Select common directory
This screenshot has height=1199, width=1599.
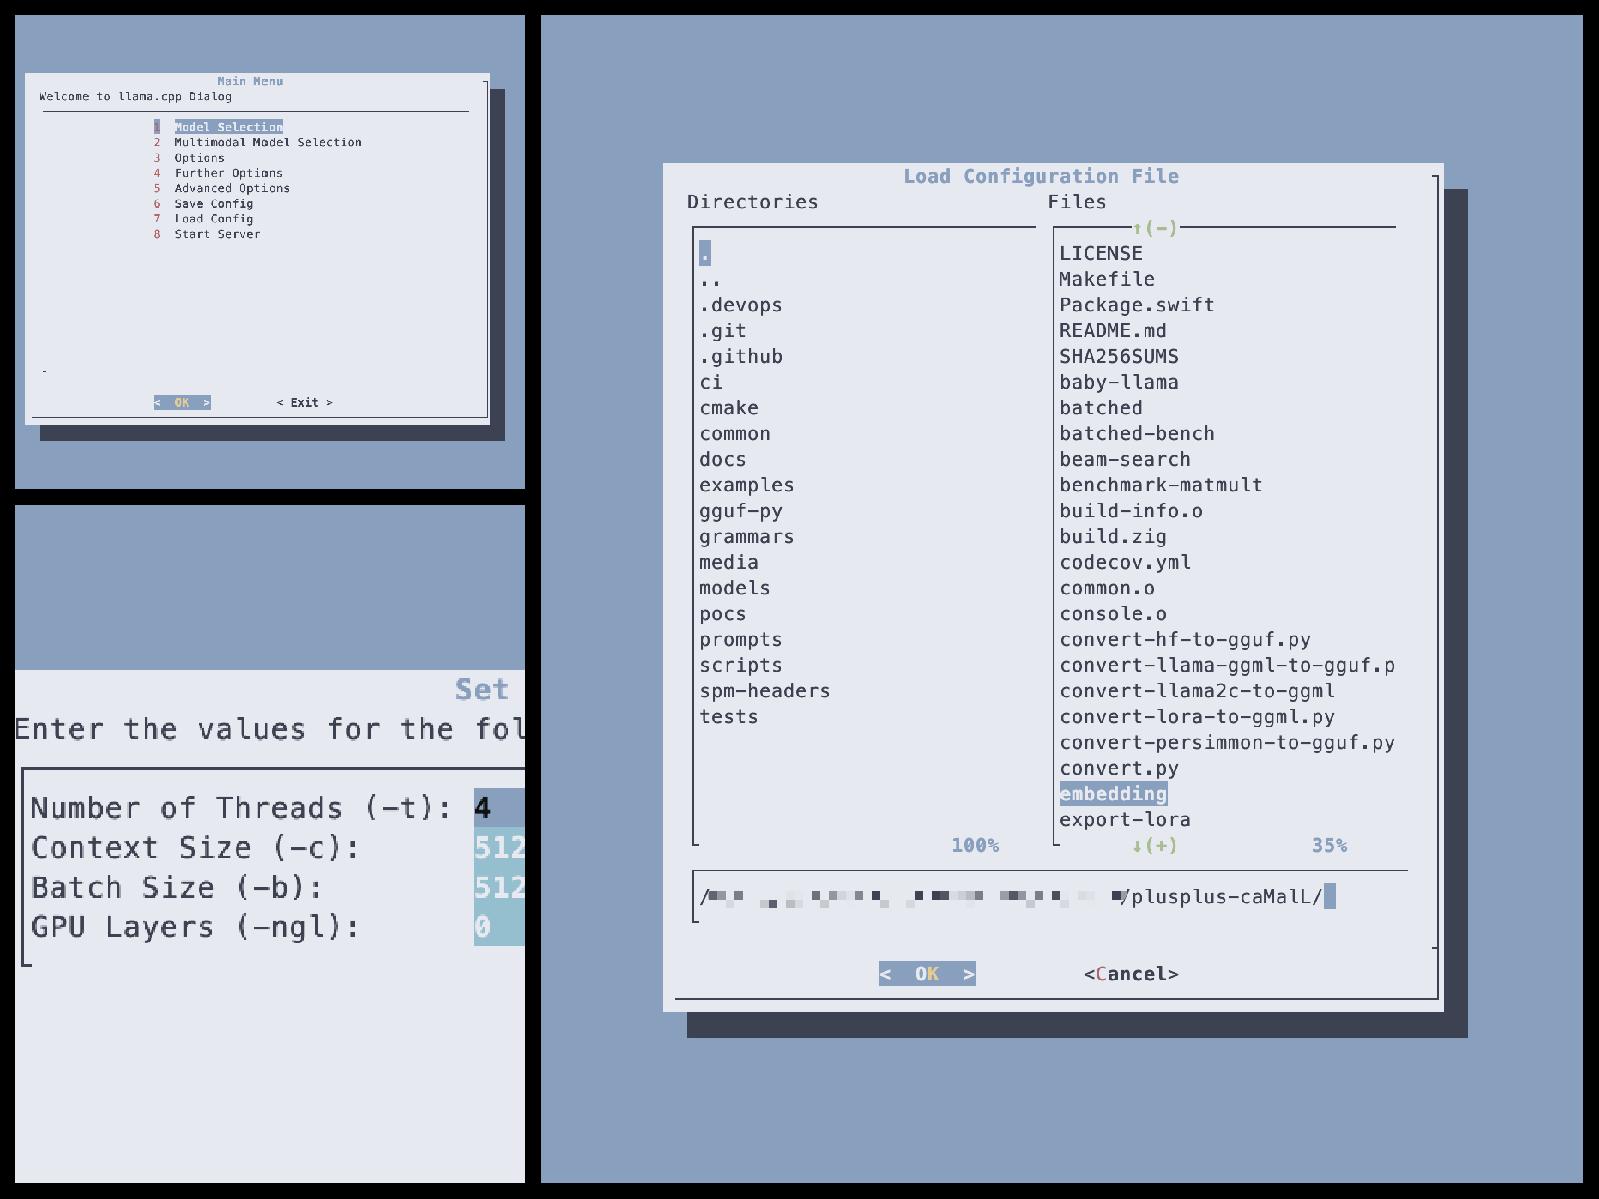(735, 434)
